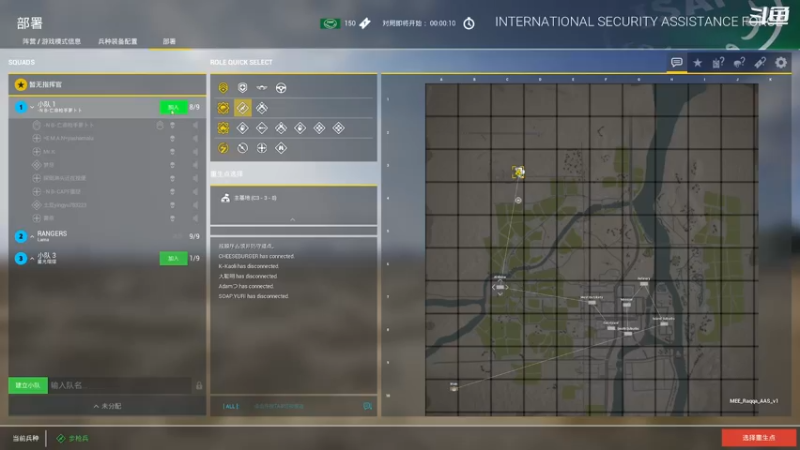Select the slashed circle role in bottom role row
The height and width of the screenshot is (450, 800).
[x=242, y=148]
